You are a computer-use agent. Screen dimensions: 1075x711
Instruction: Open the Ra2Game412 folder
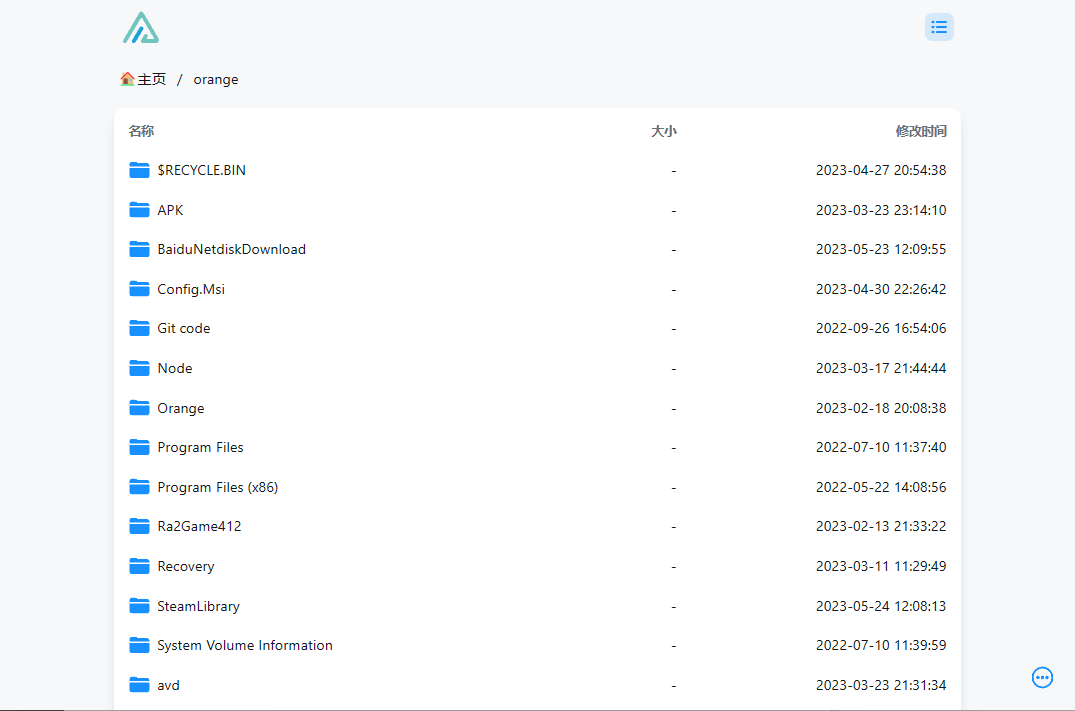[x=199, y=526]
